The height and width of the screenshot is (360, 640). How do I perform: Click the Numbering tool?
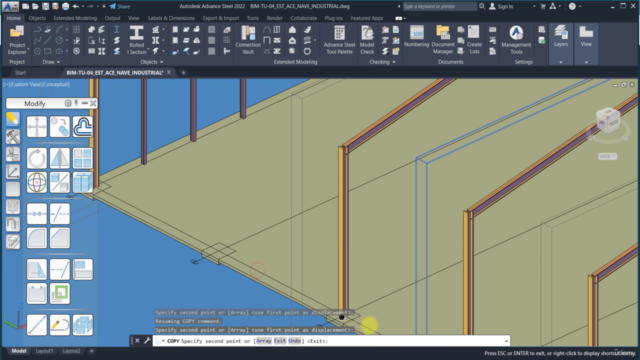tap(417, 37)
